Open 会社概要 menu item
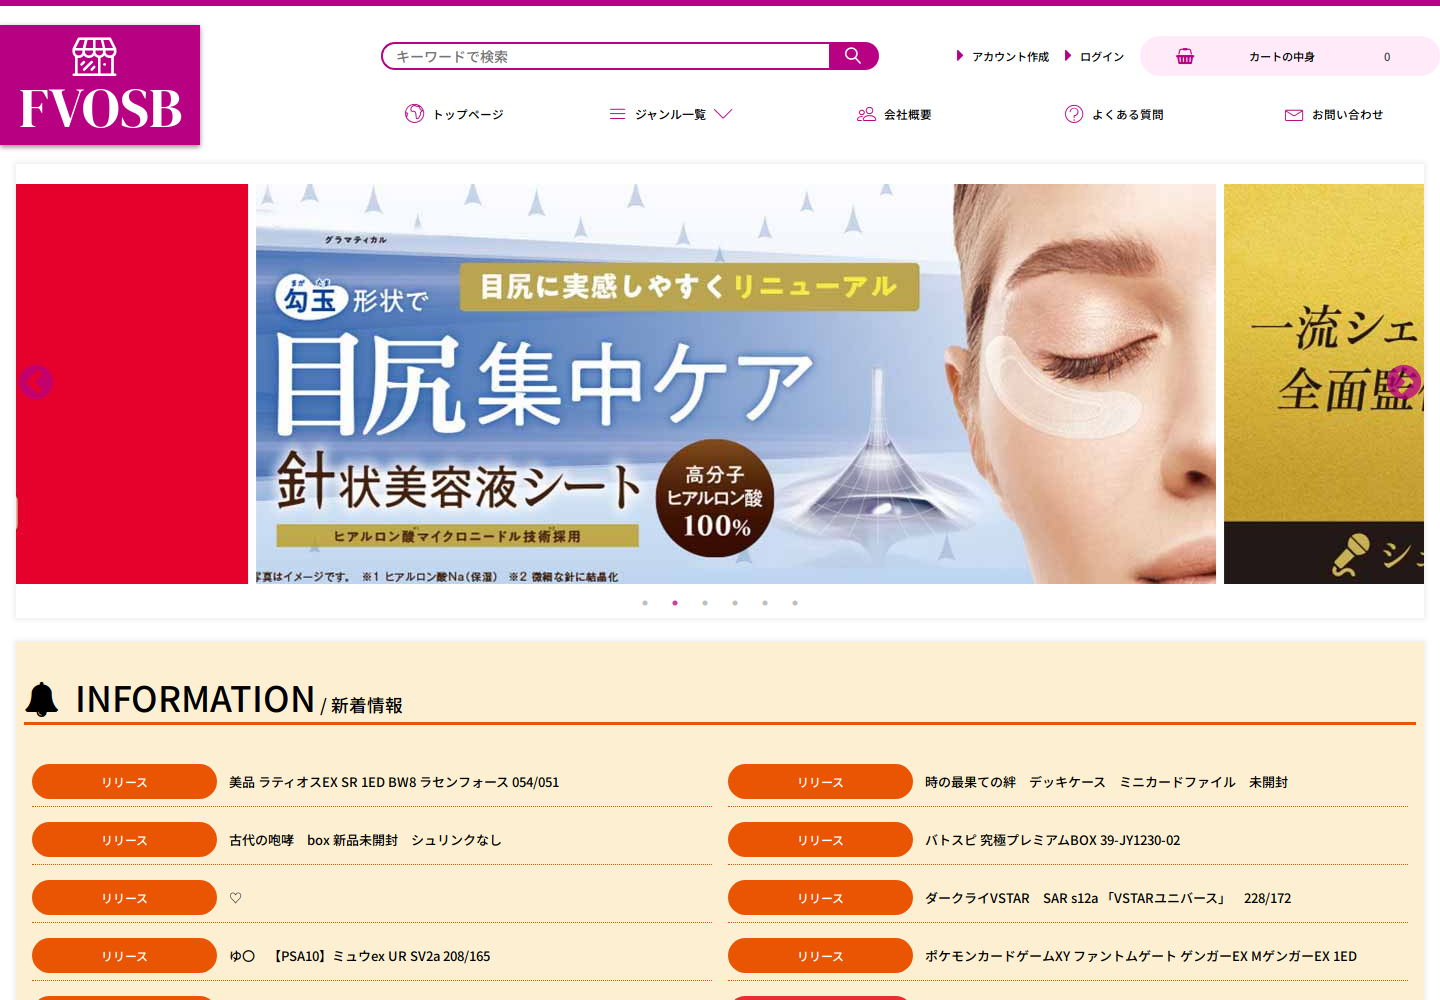This screenshot has width=1440, height=1000. click(x=908, y=115)
